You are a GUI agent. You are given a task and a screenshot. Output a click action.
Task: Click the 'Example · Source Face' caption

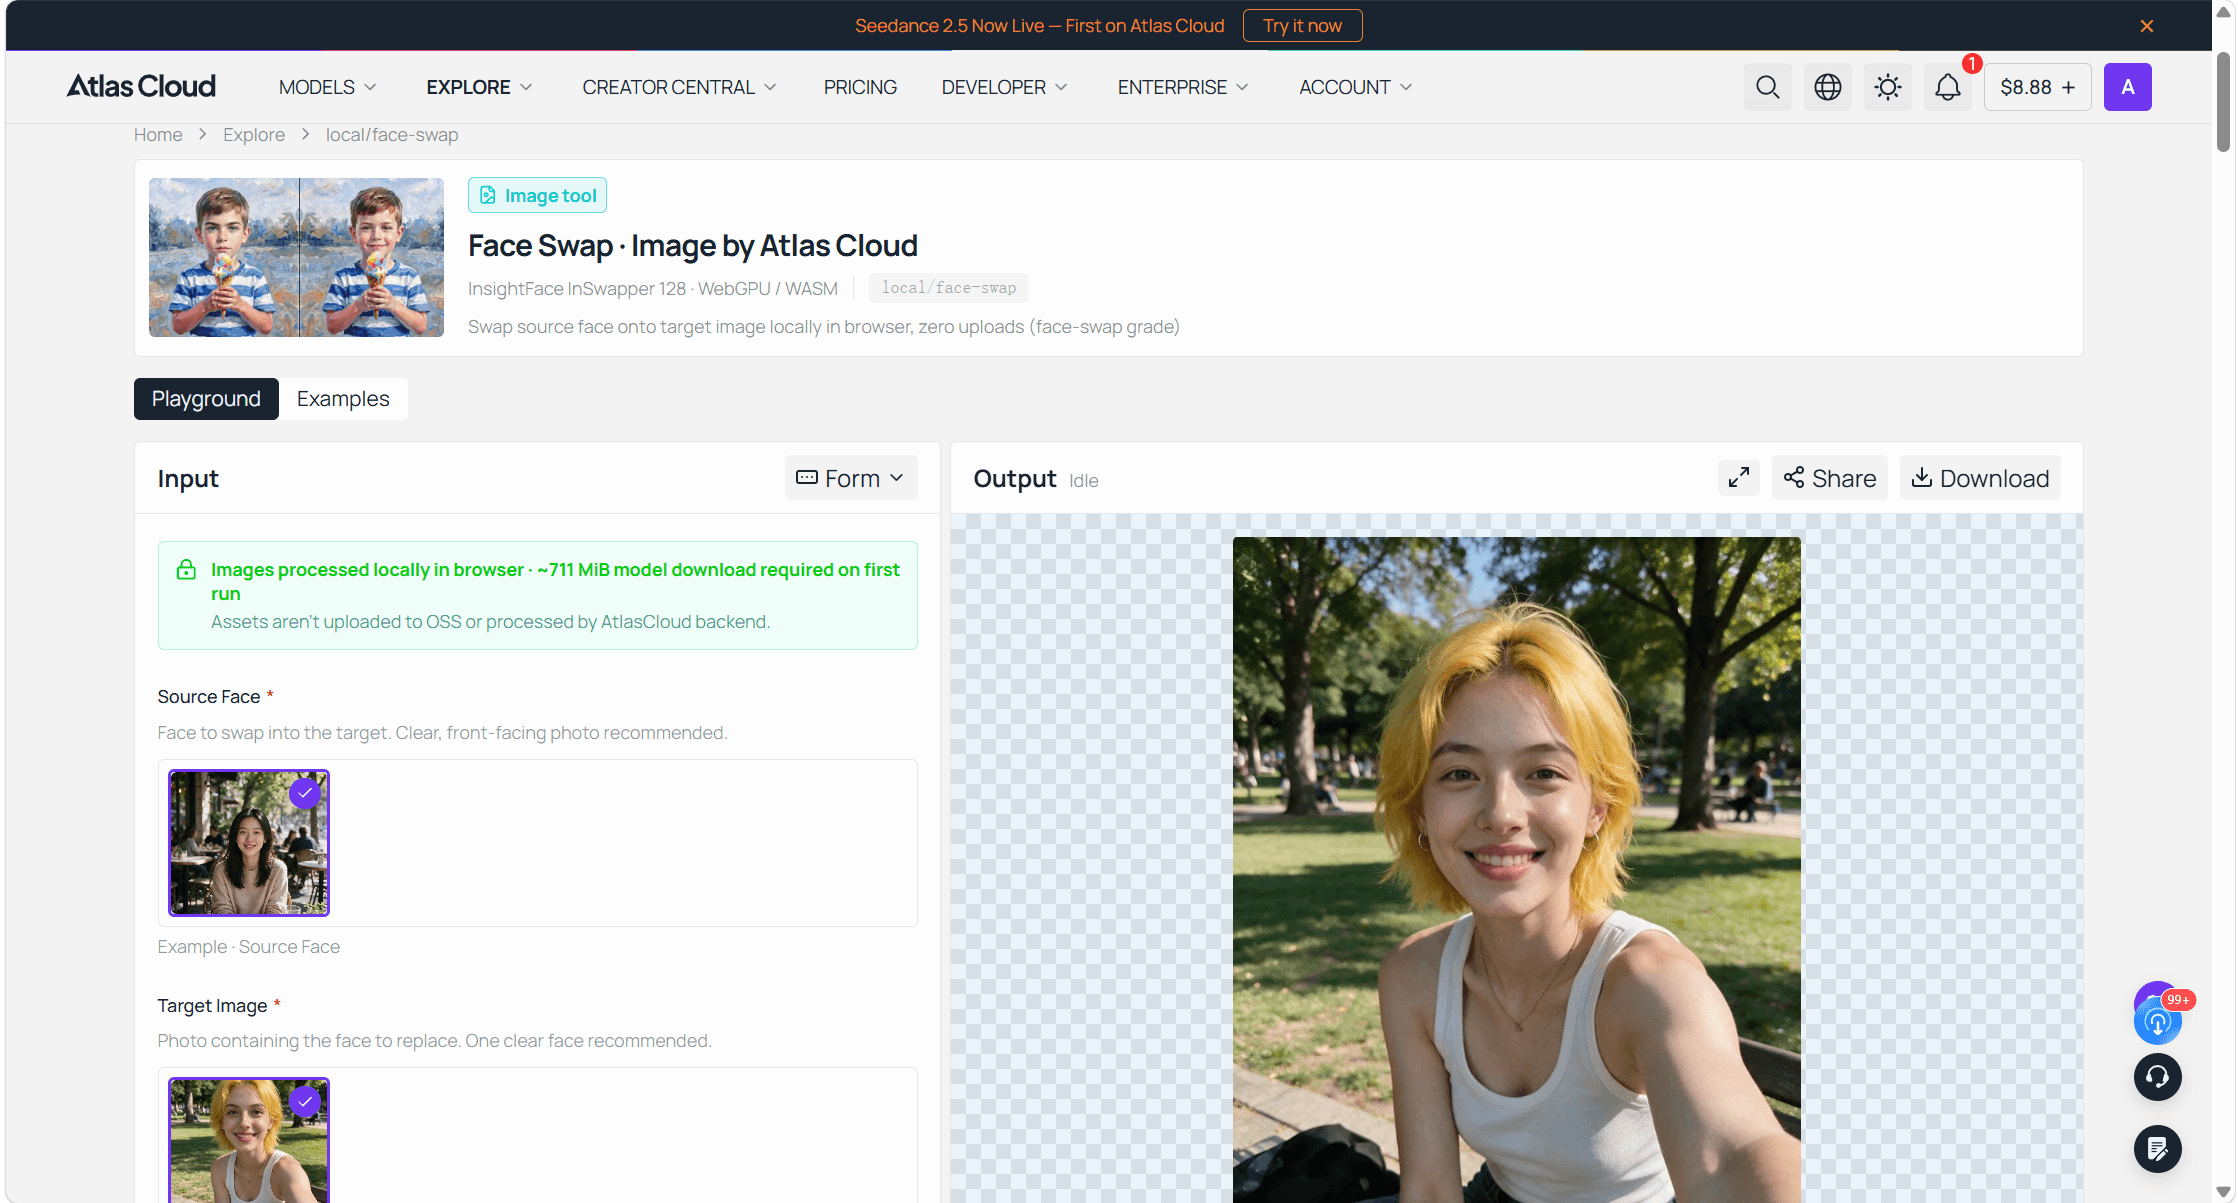[x=249, y=947]
